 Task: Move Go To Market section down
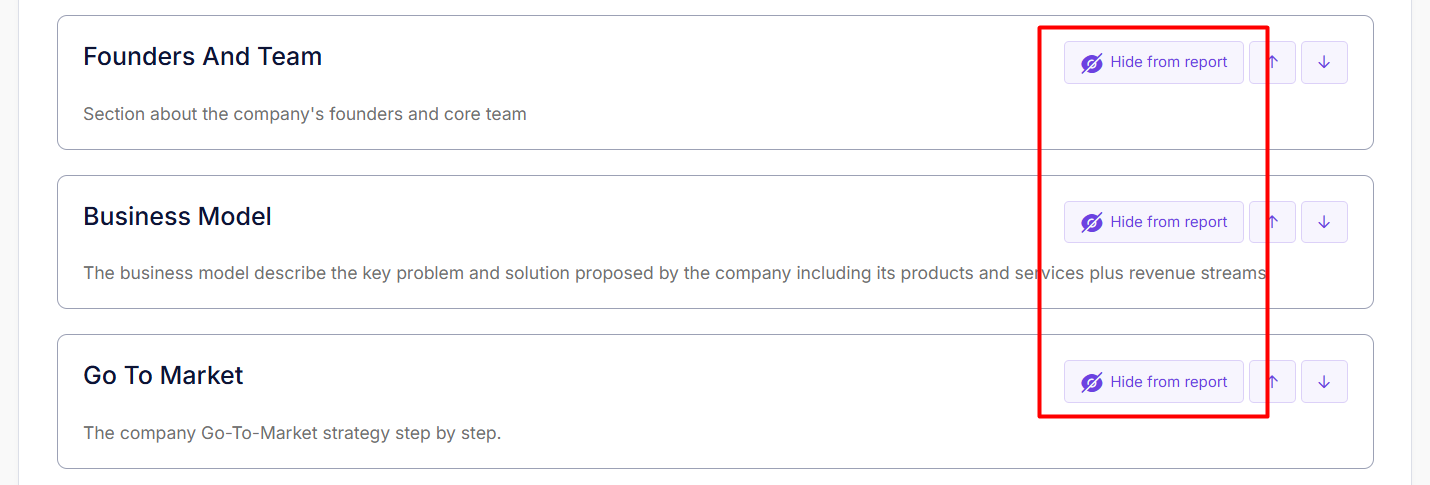[1324, 382]
